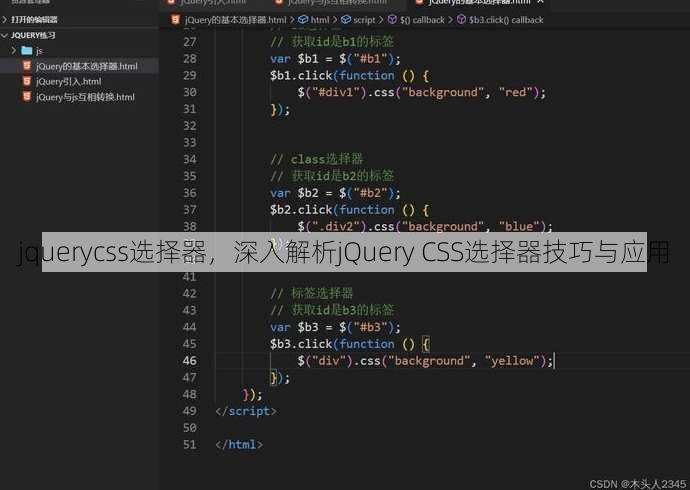
Task: Click breadcrumb chevron after html segment
Action: (x=335, y=20)
